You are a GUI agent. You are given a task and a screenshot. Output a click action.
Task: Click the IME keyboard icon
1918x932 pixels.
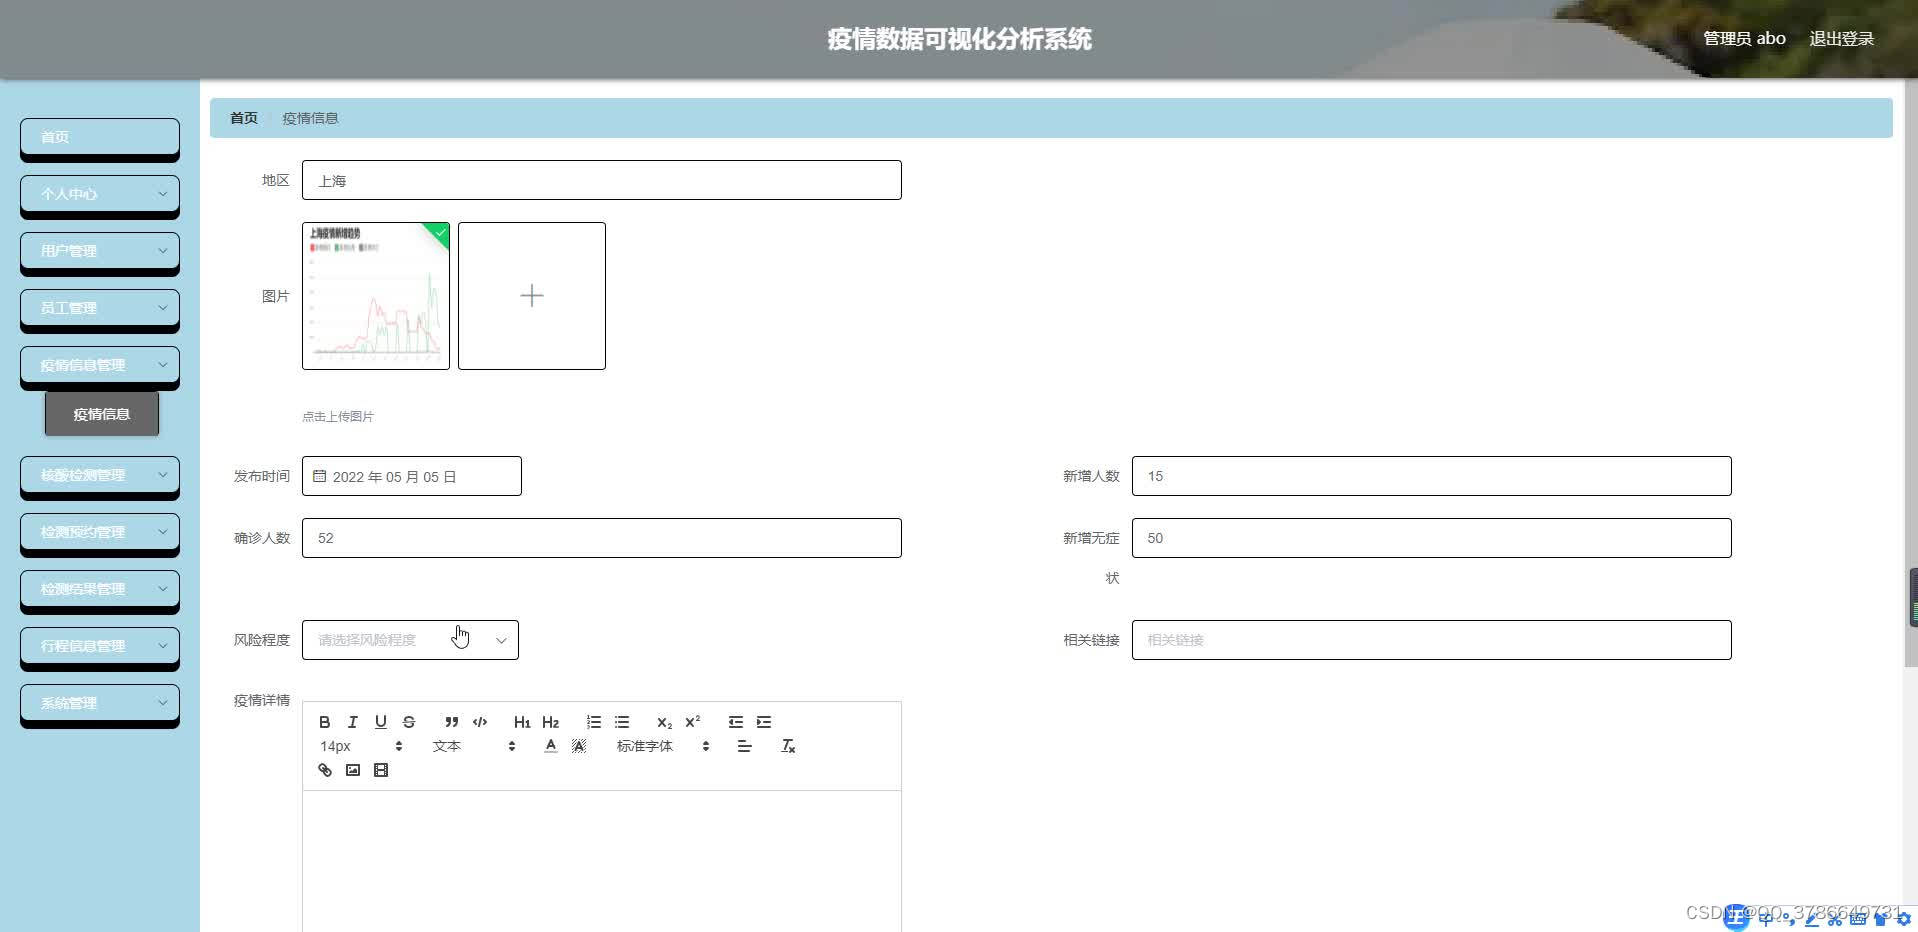click(1858, 919)
